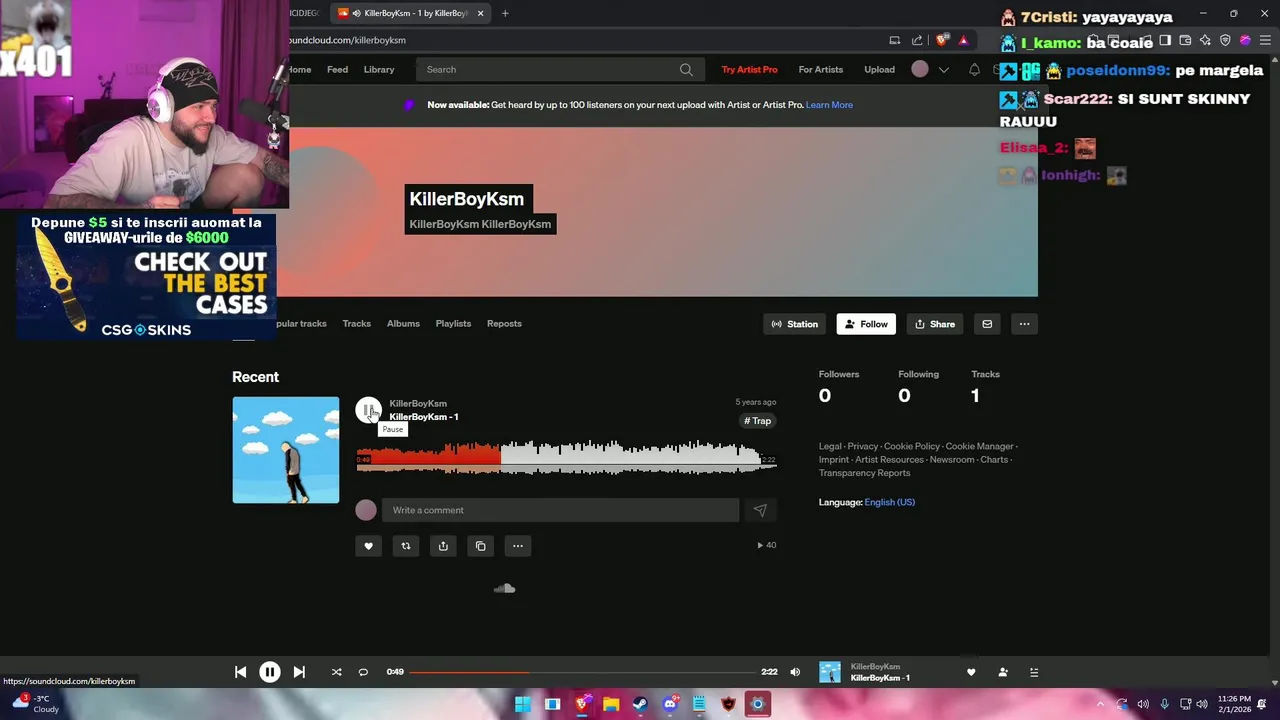
Task: Open profile more options ellipsis
Action: click(x=1024, y=324)
